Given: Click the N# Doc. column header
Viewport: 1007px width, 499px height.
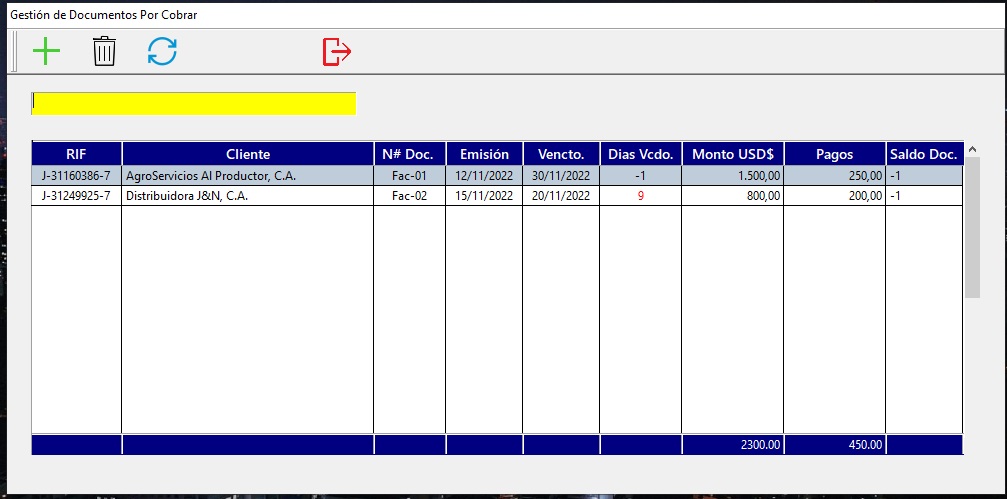Looking at the screenshot, I should click(x=410, y=154).
